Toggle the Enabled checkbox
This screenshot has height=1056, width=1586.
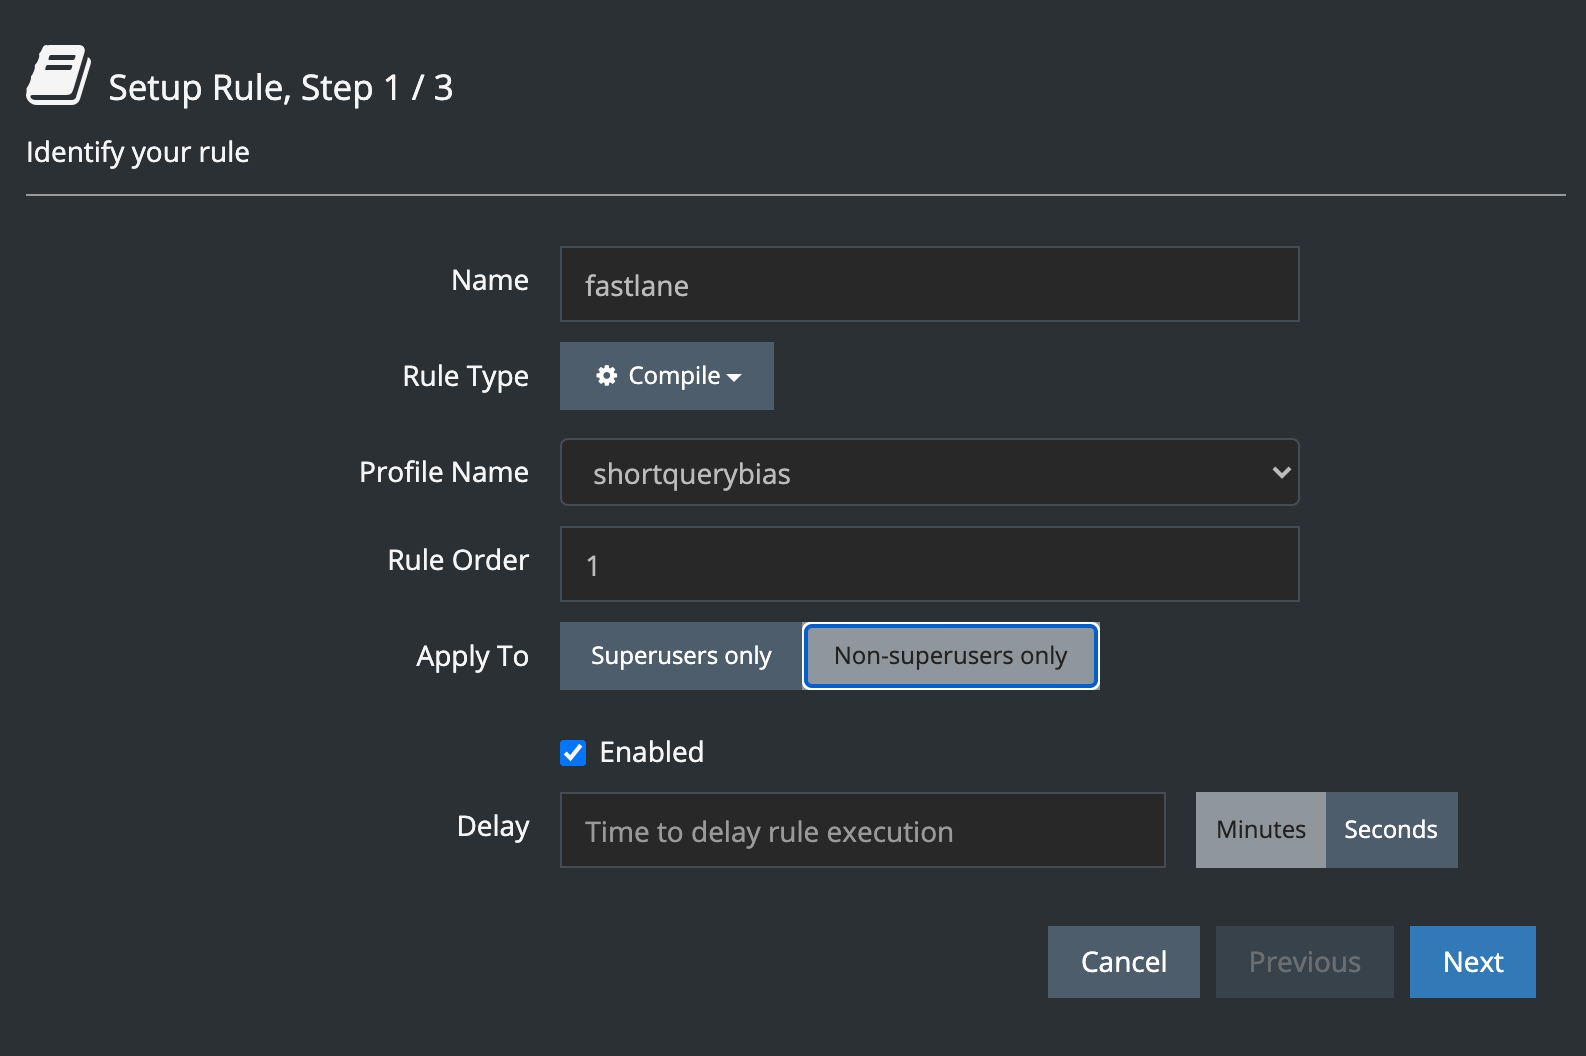[x=573, y=753]
